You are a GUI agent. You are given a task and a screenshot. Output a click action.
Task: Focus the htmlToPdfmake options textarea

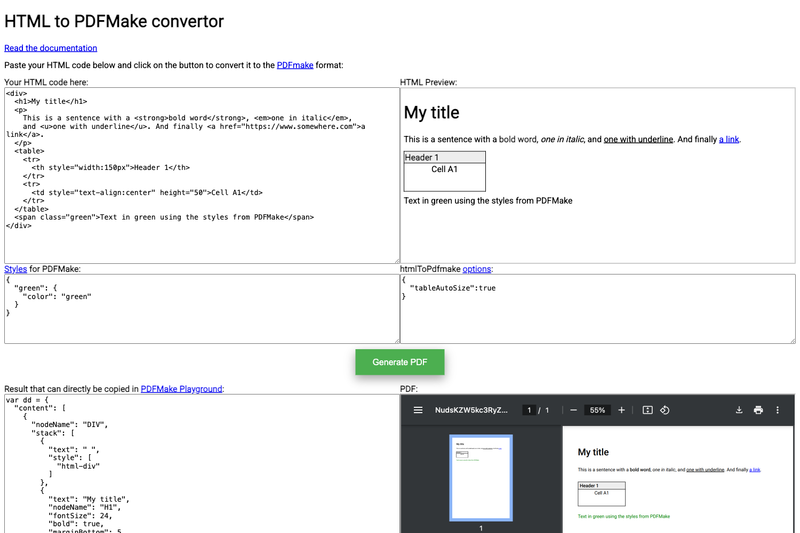(x=598, y=309)
